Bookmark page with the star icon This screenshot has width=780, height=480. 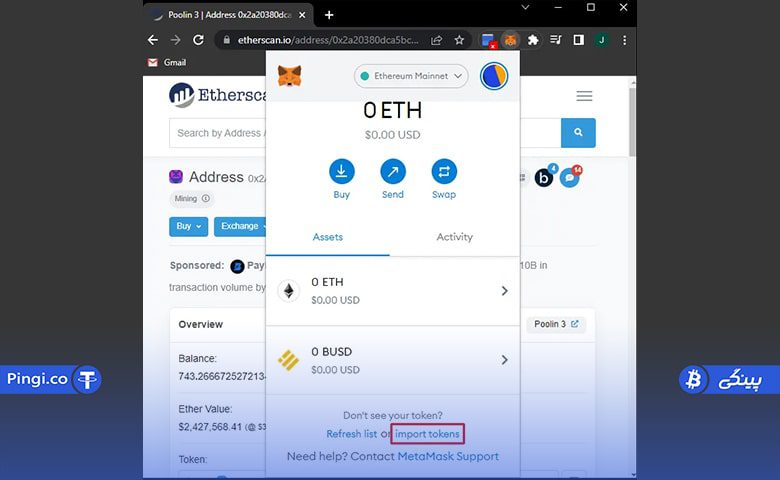(459, 40)
